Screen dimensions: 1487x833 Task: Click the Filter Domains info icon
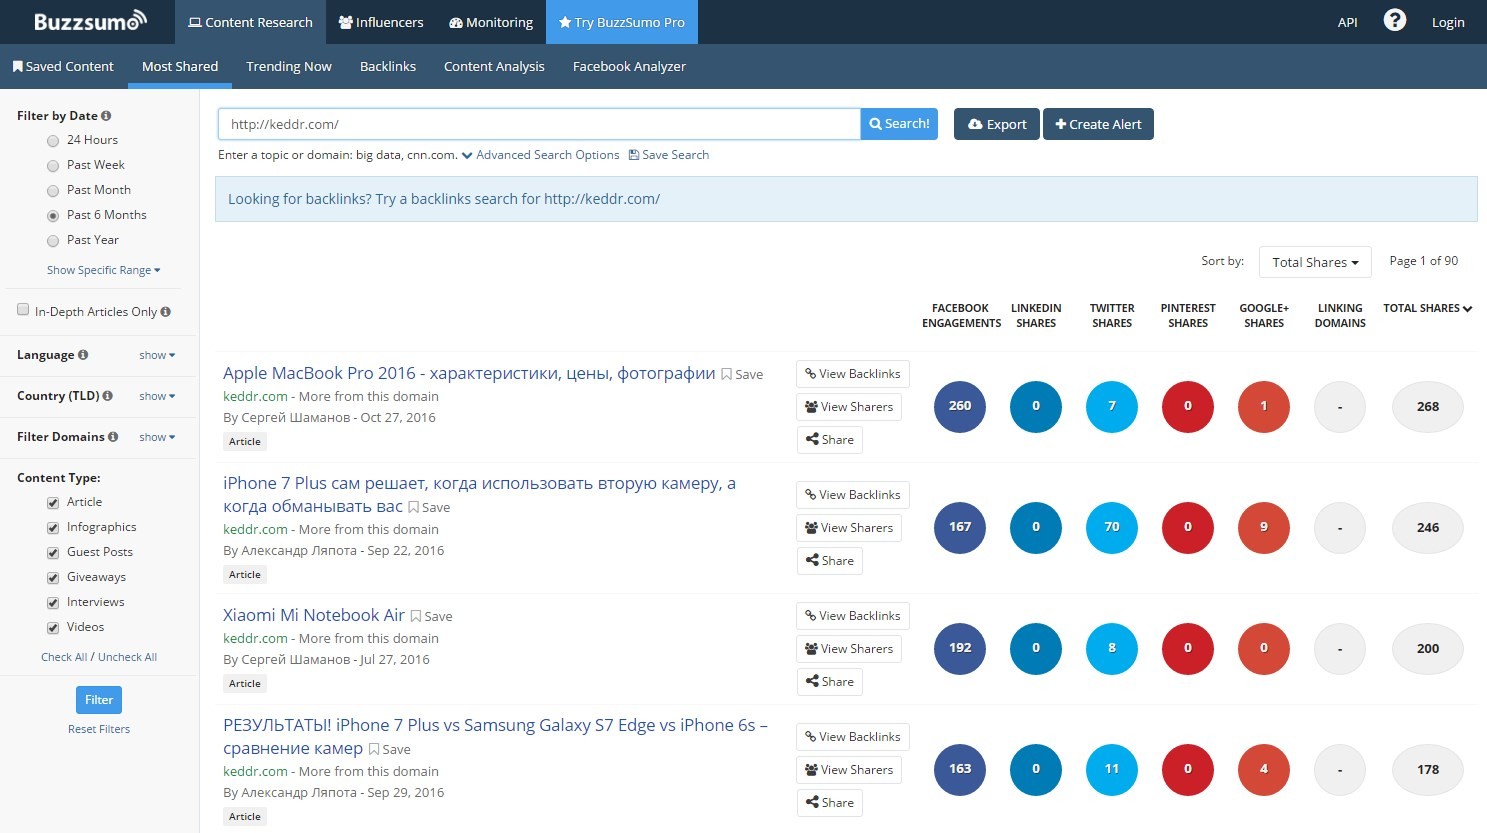tap(113, 437)
